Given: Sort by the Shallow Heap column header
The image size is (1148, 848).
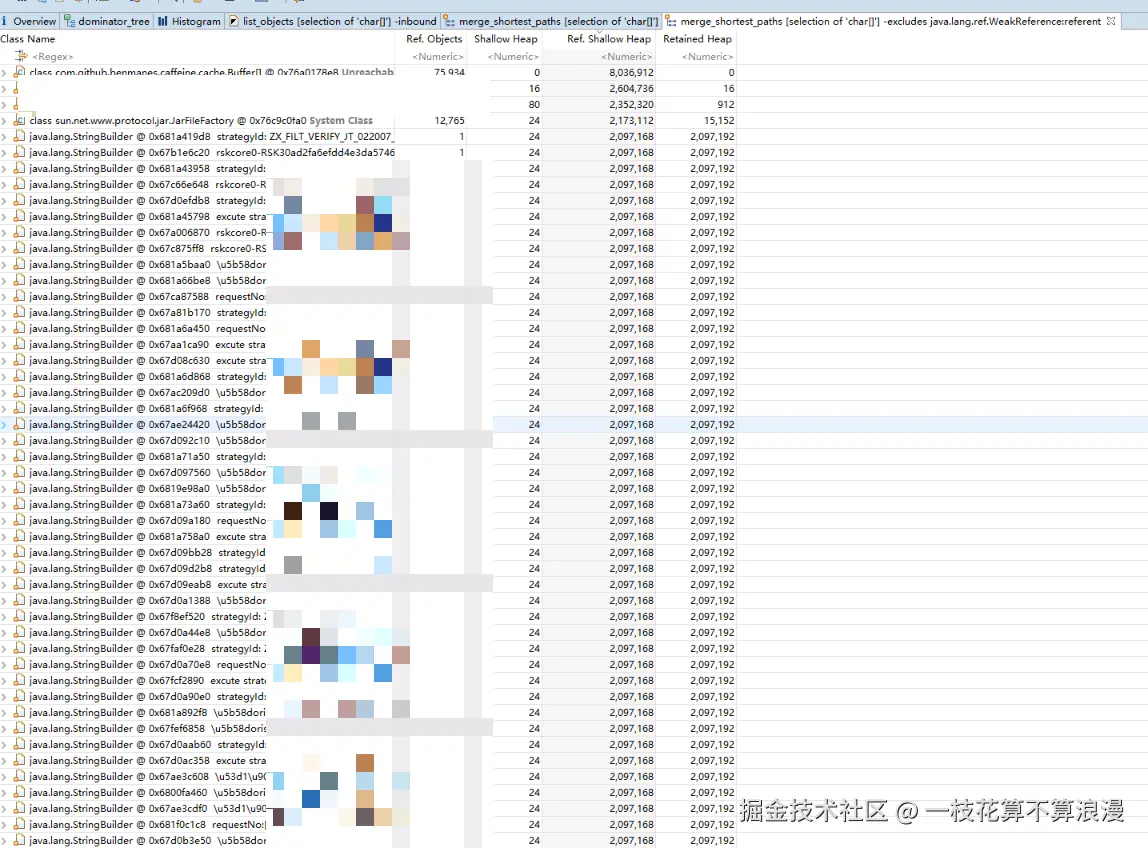Looking at the screenshot, I should (x=506, y=39).
